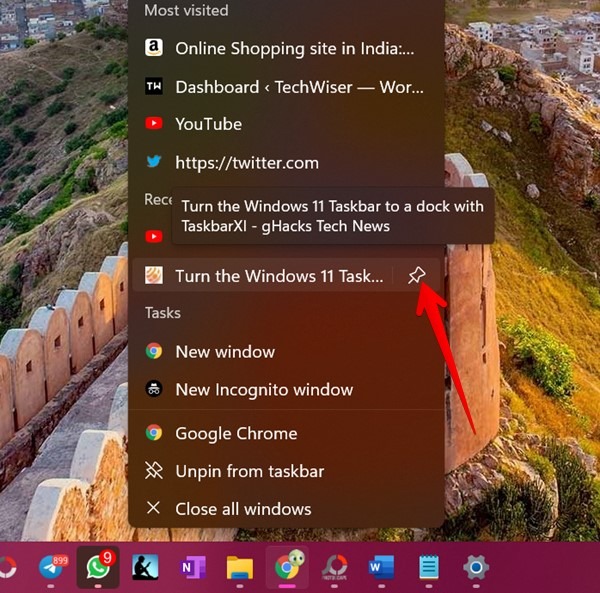600x593 pixels.
Task: Click the TaskbarXI gHacks tooltip text
Action: pos(333,216)
